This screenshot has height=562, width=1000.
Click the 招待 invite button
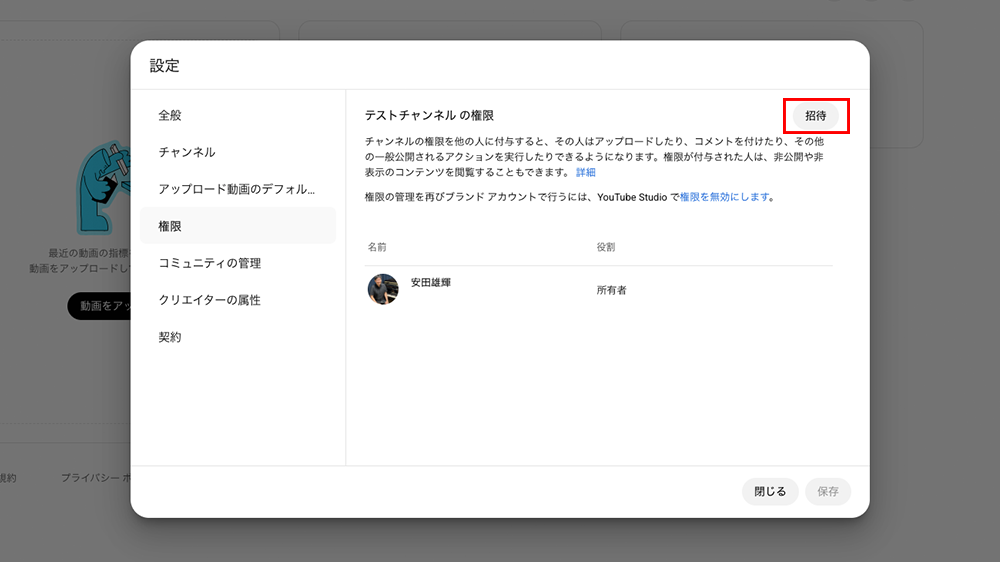[815, 115]
